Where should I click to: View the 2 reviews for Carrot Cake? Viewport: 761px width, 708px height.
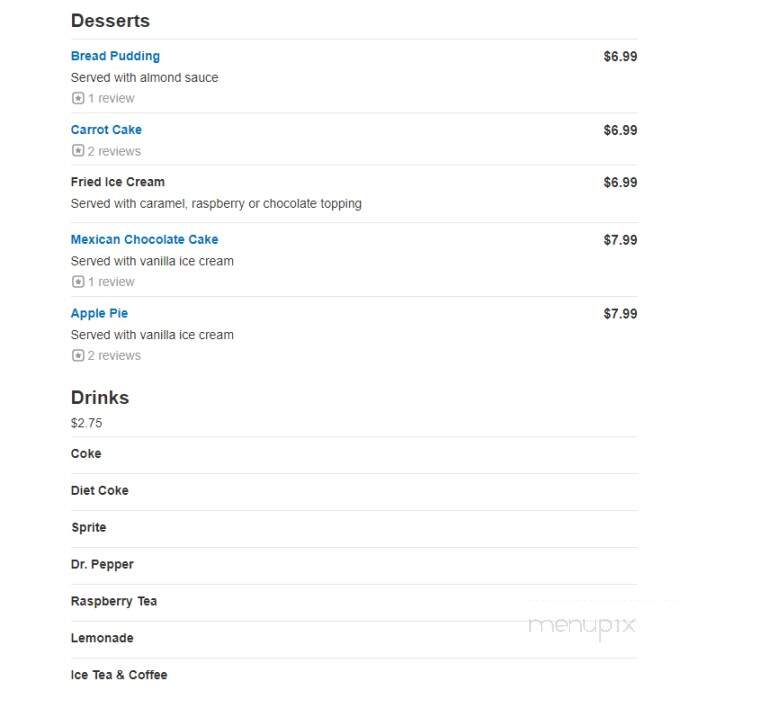[x=114, y=151]
